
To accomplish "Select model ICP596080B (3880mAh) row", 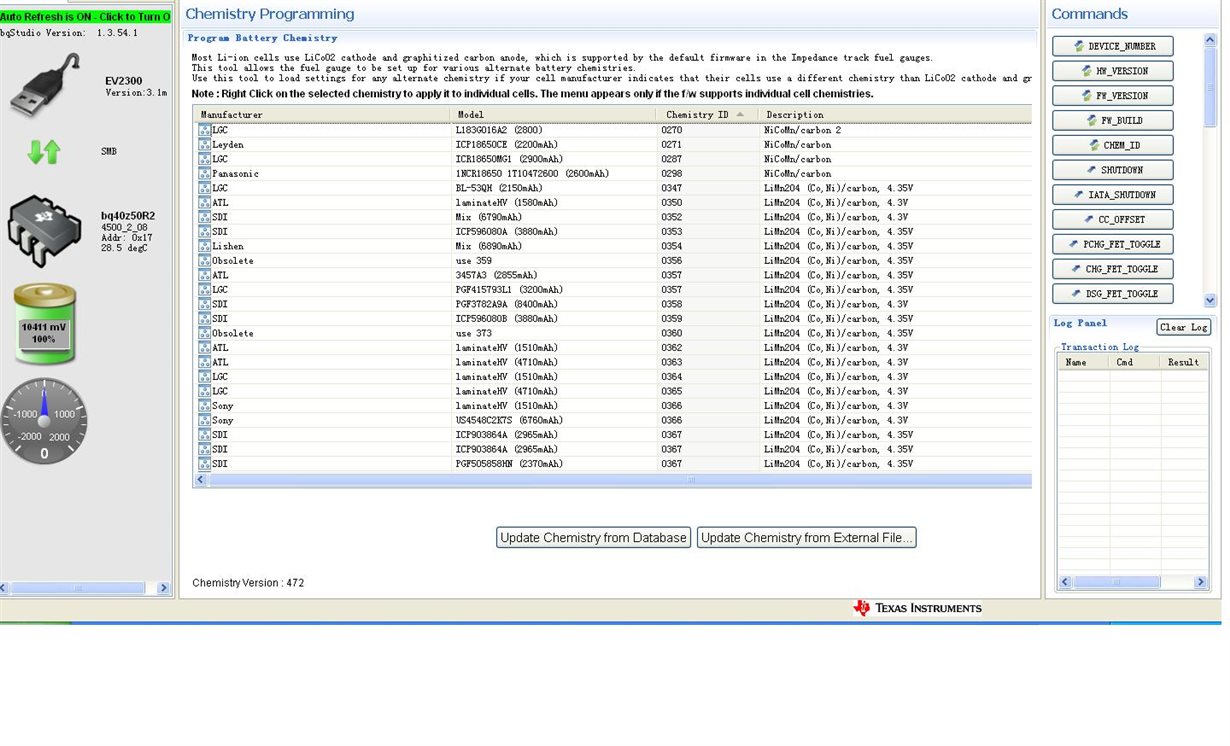I will 613,318.
